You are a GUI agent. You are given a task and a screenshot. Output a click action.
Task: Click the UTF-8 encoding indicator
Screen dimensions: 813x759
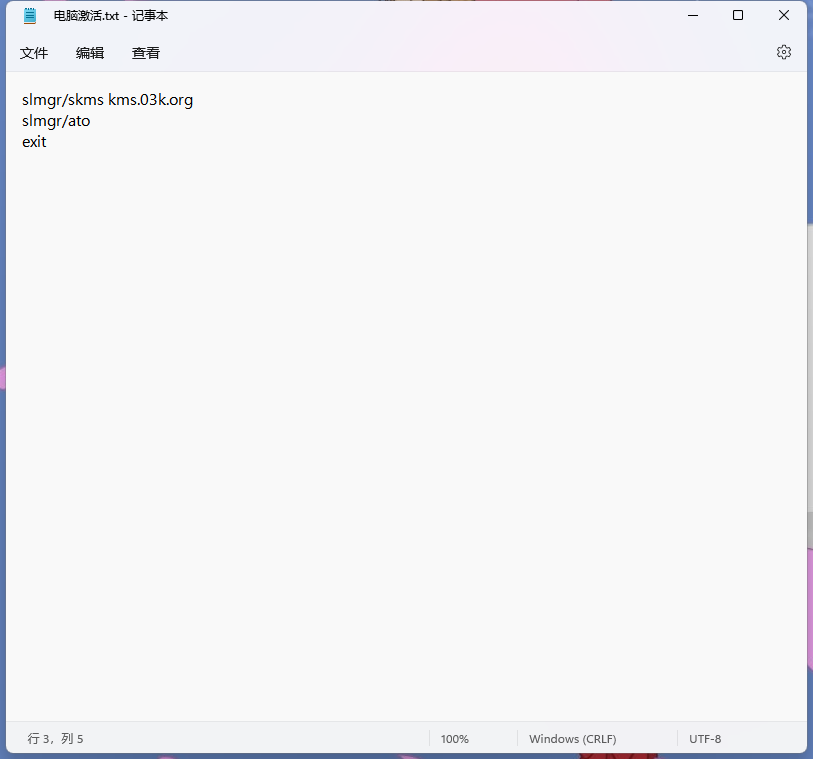[x=705, y=739]
